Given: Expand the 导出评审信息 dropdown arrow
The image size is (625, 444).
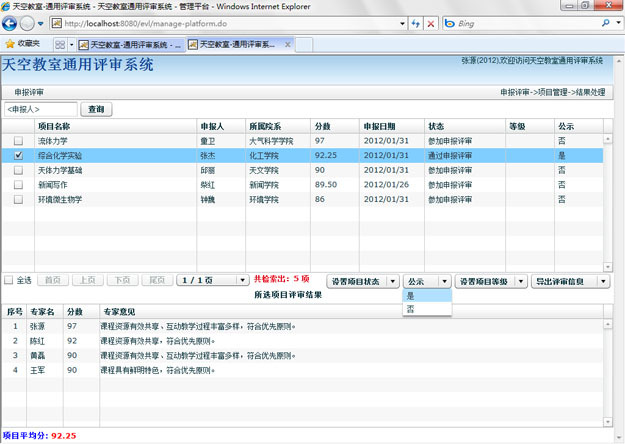Looking at the screenshot, I should point(603,281).
